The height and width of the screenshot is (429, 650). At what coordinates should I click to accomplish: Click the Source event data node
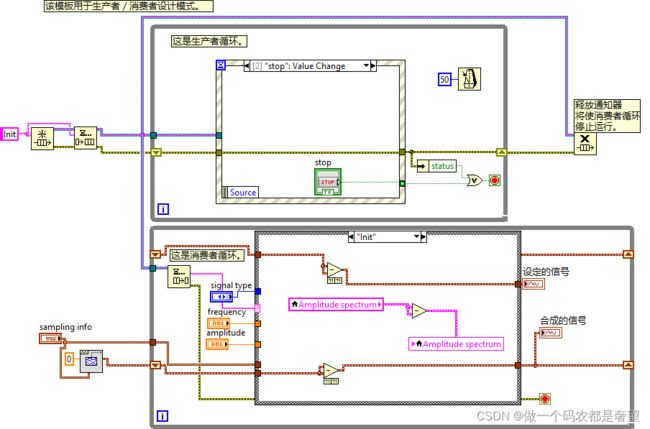tap(240, 192)
